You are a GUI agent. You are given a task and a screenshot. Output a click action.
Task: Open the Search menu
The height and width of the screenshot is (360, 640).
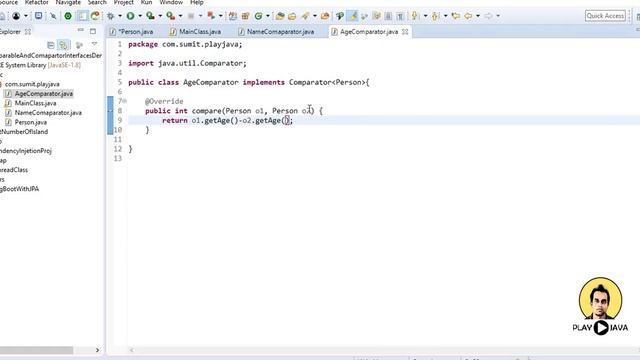point(97,2)
